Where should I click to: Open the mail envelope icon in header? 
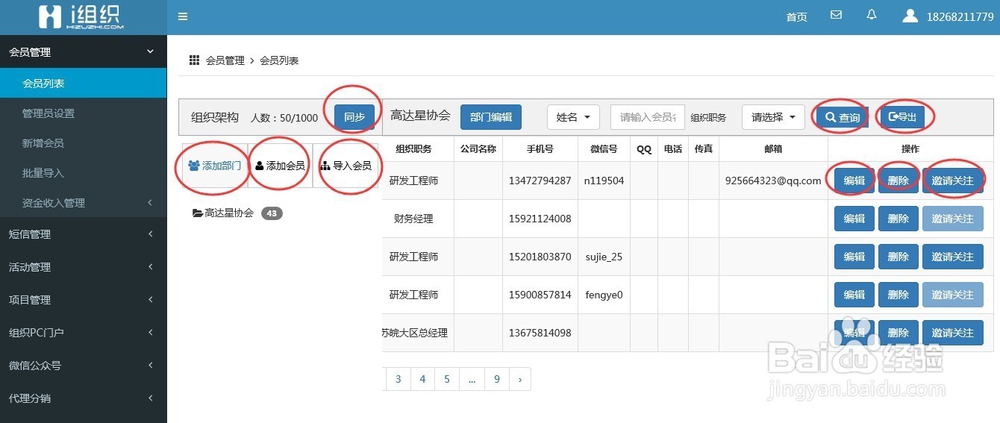[x=836, y=15]
